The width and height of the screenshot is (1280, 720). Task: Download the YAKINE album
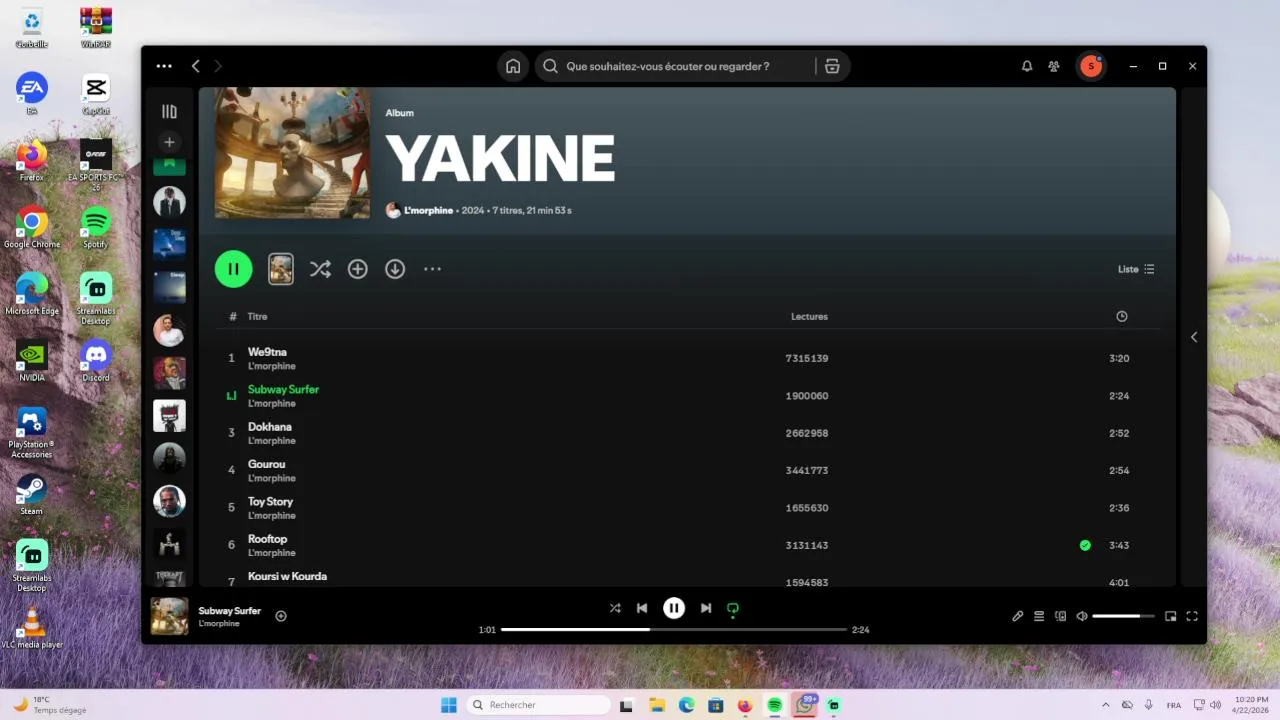tap(395, 269)
